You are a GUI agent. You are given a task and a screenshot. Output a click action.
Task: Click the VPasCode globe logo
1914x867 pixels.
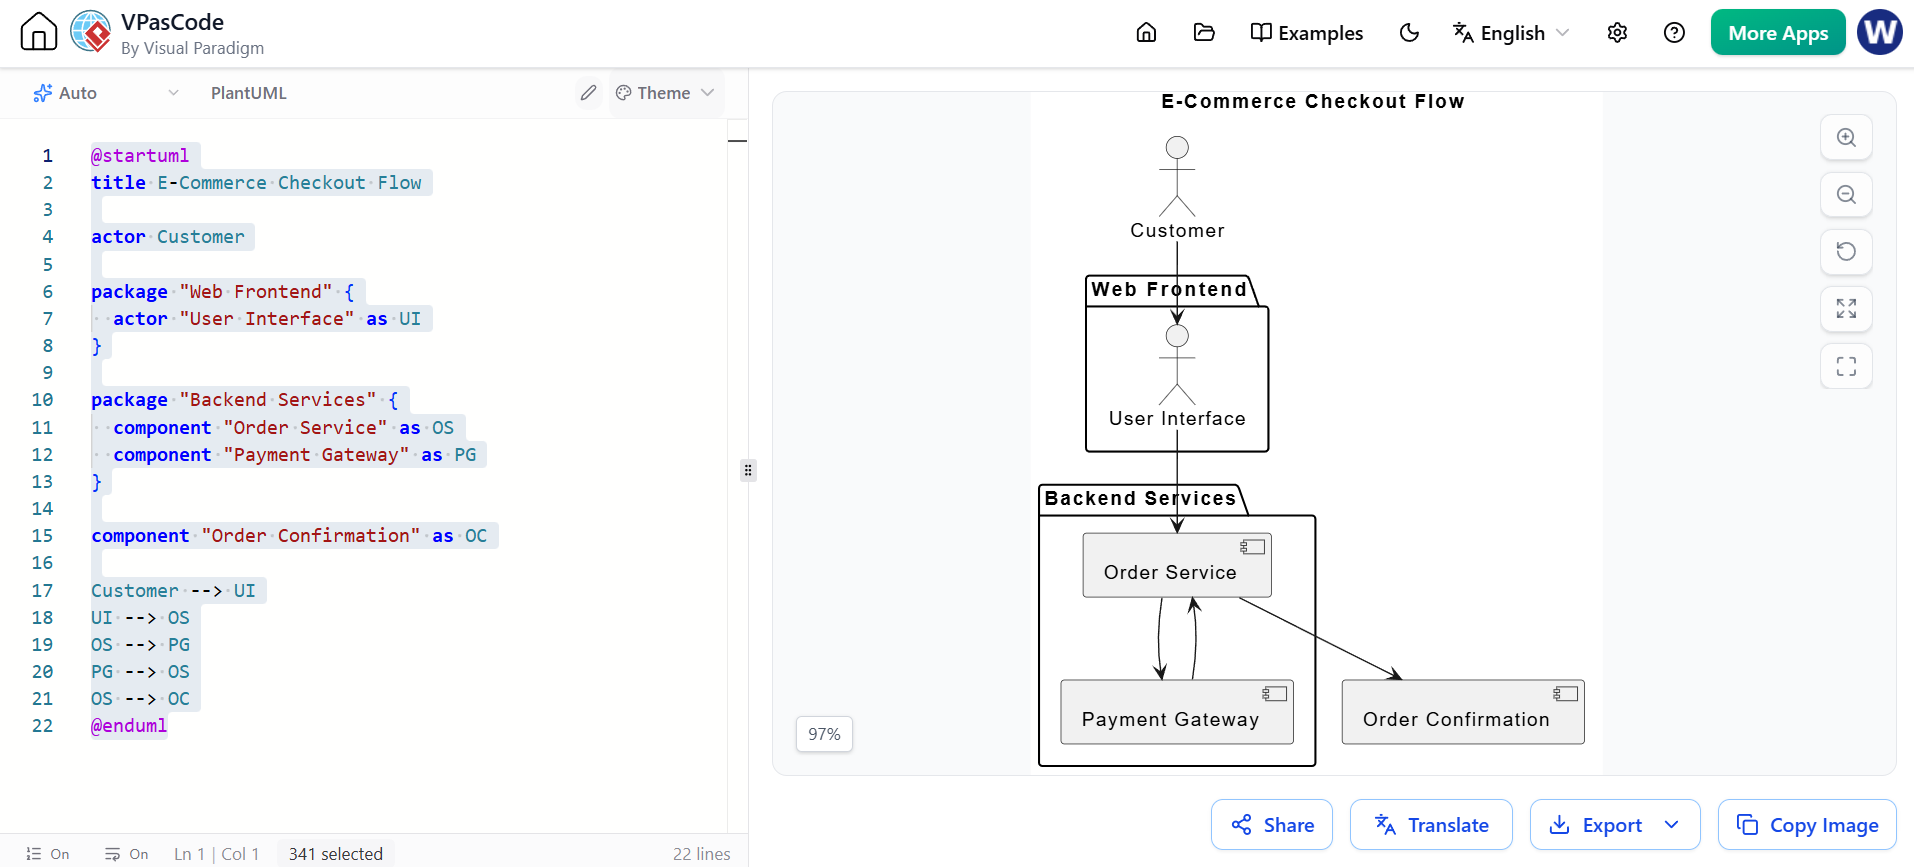coord(91,32)
